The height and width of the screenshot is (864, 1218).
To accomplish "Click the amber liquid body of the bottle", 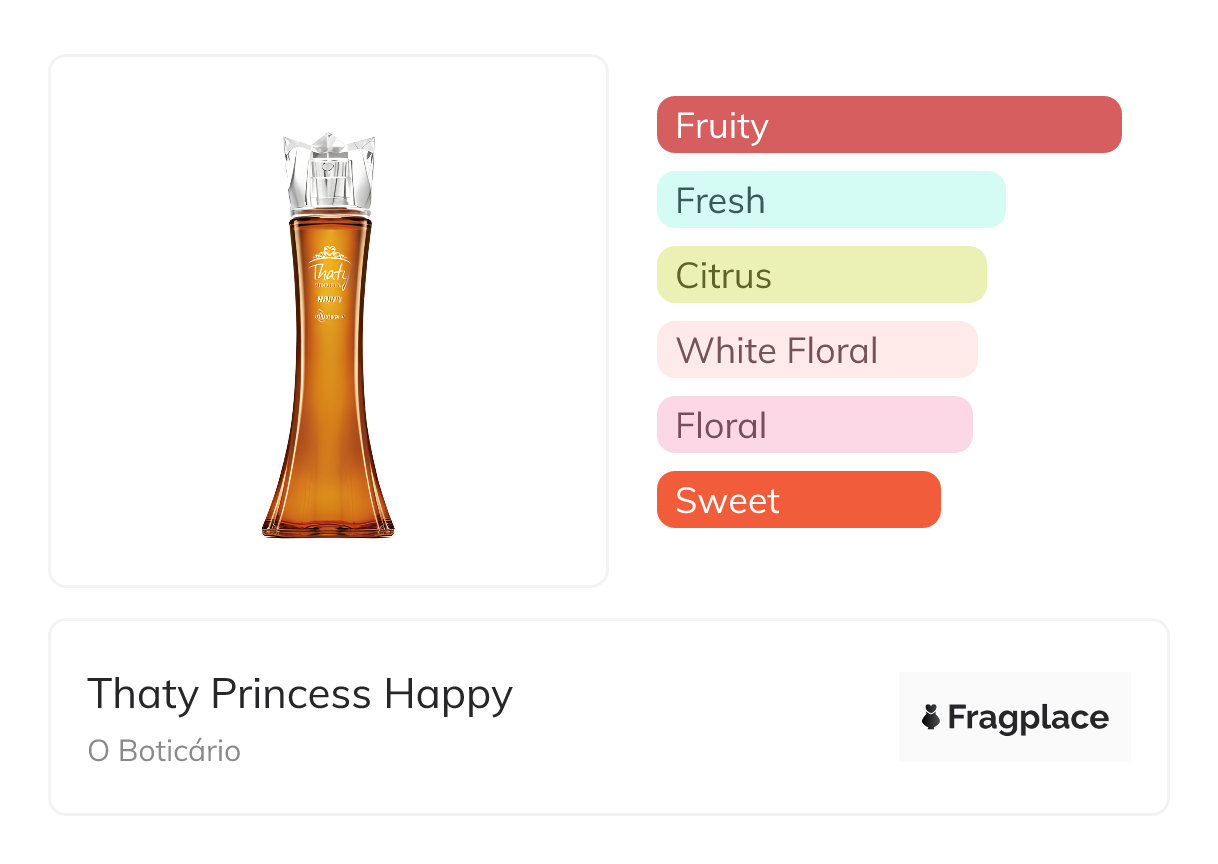I will [x=328, y=400].
